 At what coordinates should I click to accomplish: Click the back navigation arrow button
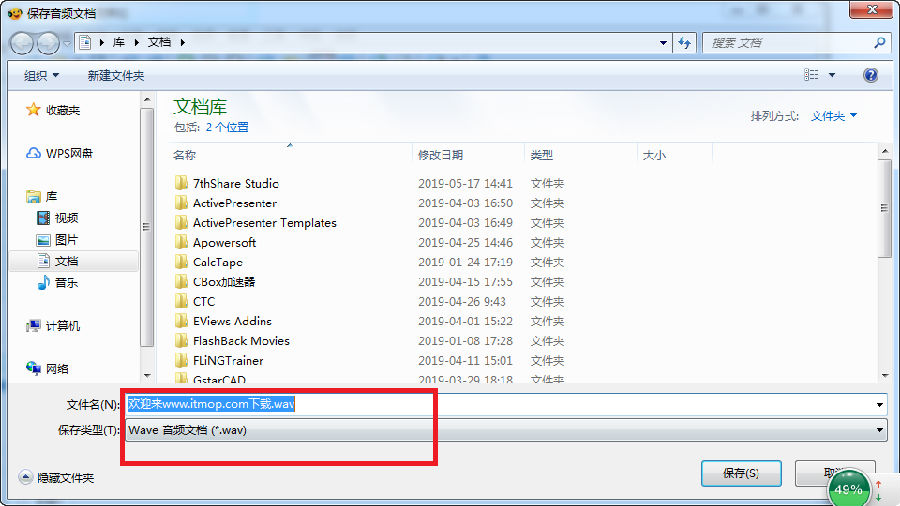click(21, 43)
